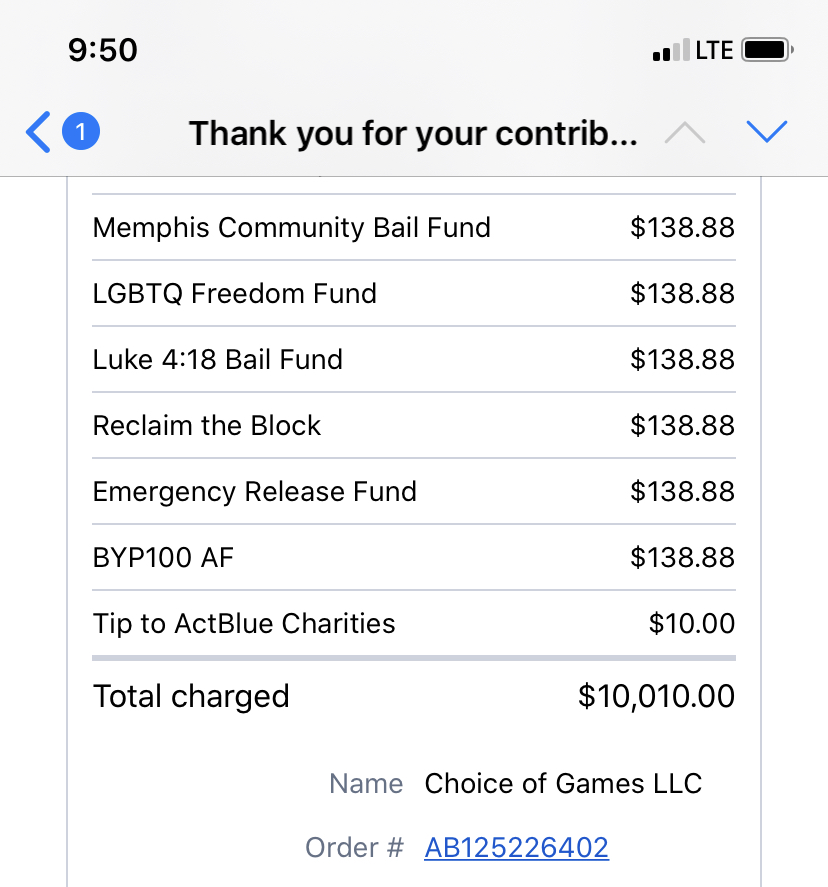Tap the Total charged amount $10,010.00
Image resolution: width=828 pixels, height=887 pixels.
(656, 696)
